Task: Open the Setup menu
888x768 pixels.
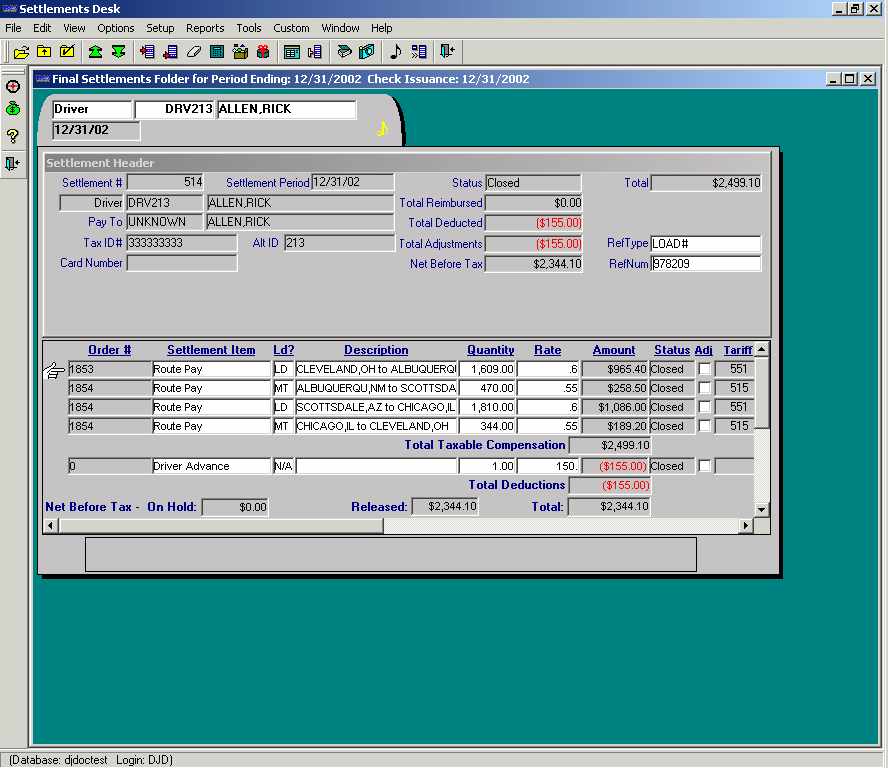Action: coord(160,28)
